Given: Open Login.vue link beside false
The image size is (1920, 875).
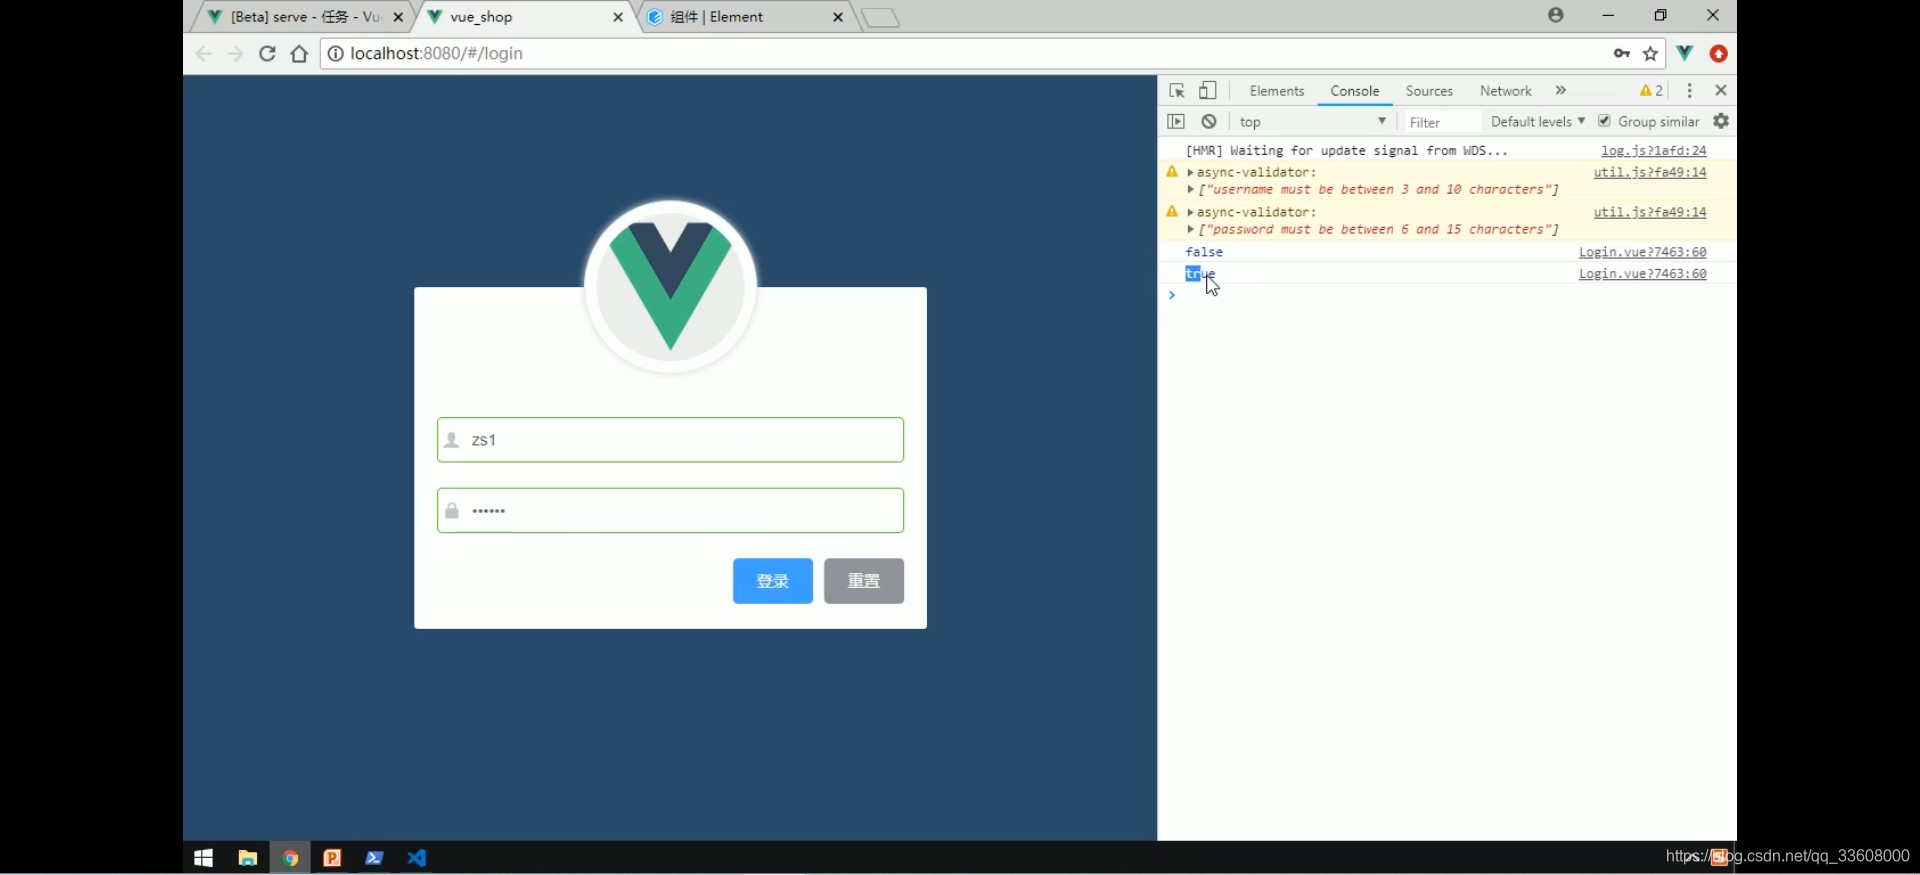Looking at the screenshot, I should [x=1643, y=253].
